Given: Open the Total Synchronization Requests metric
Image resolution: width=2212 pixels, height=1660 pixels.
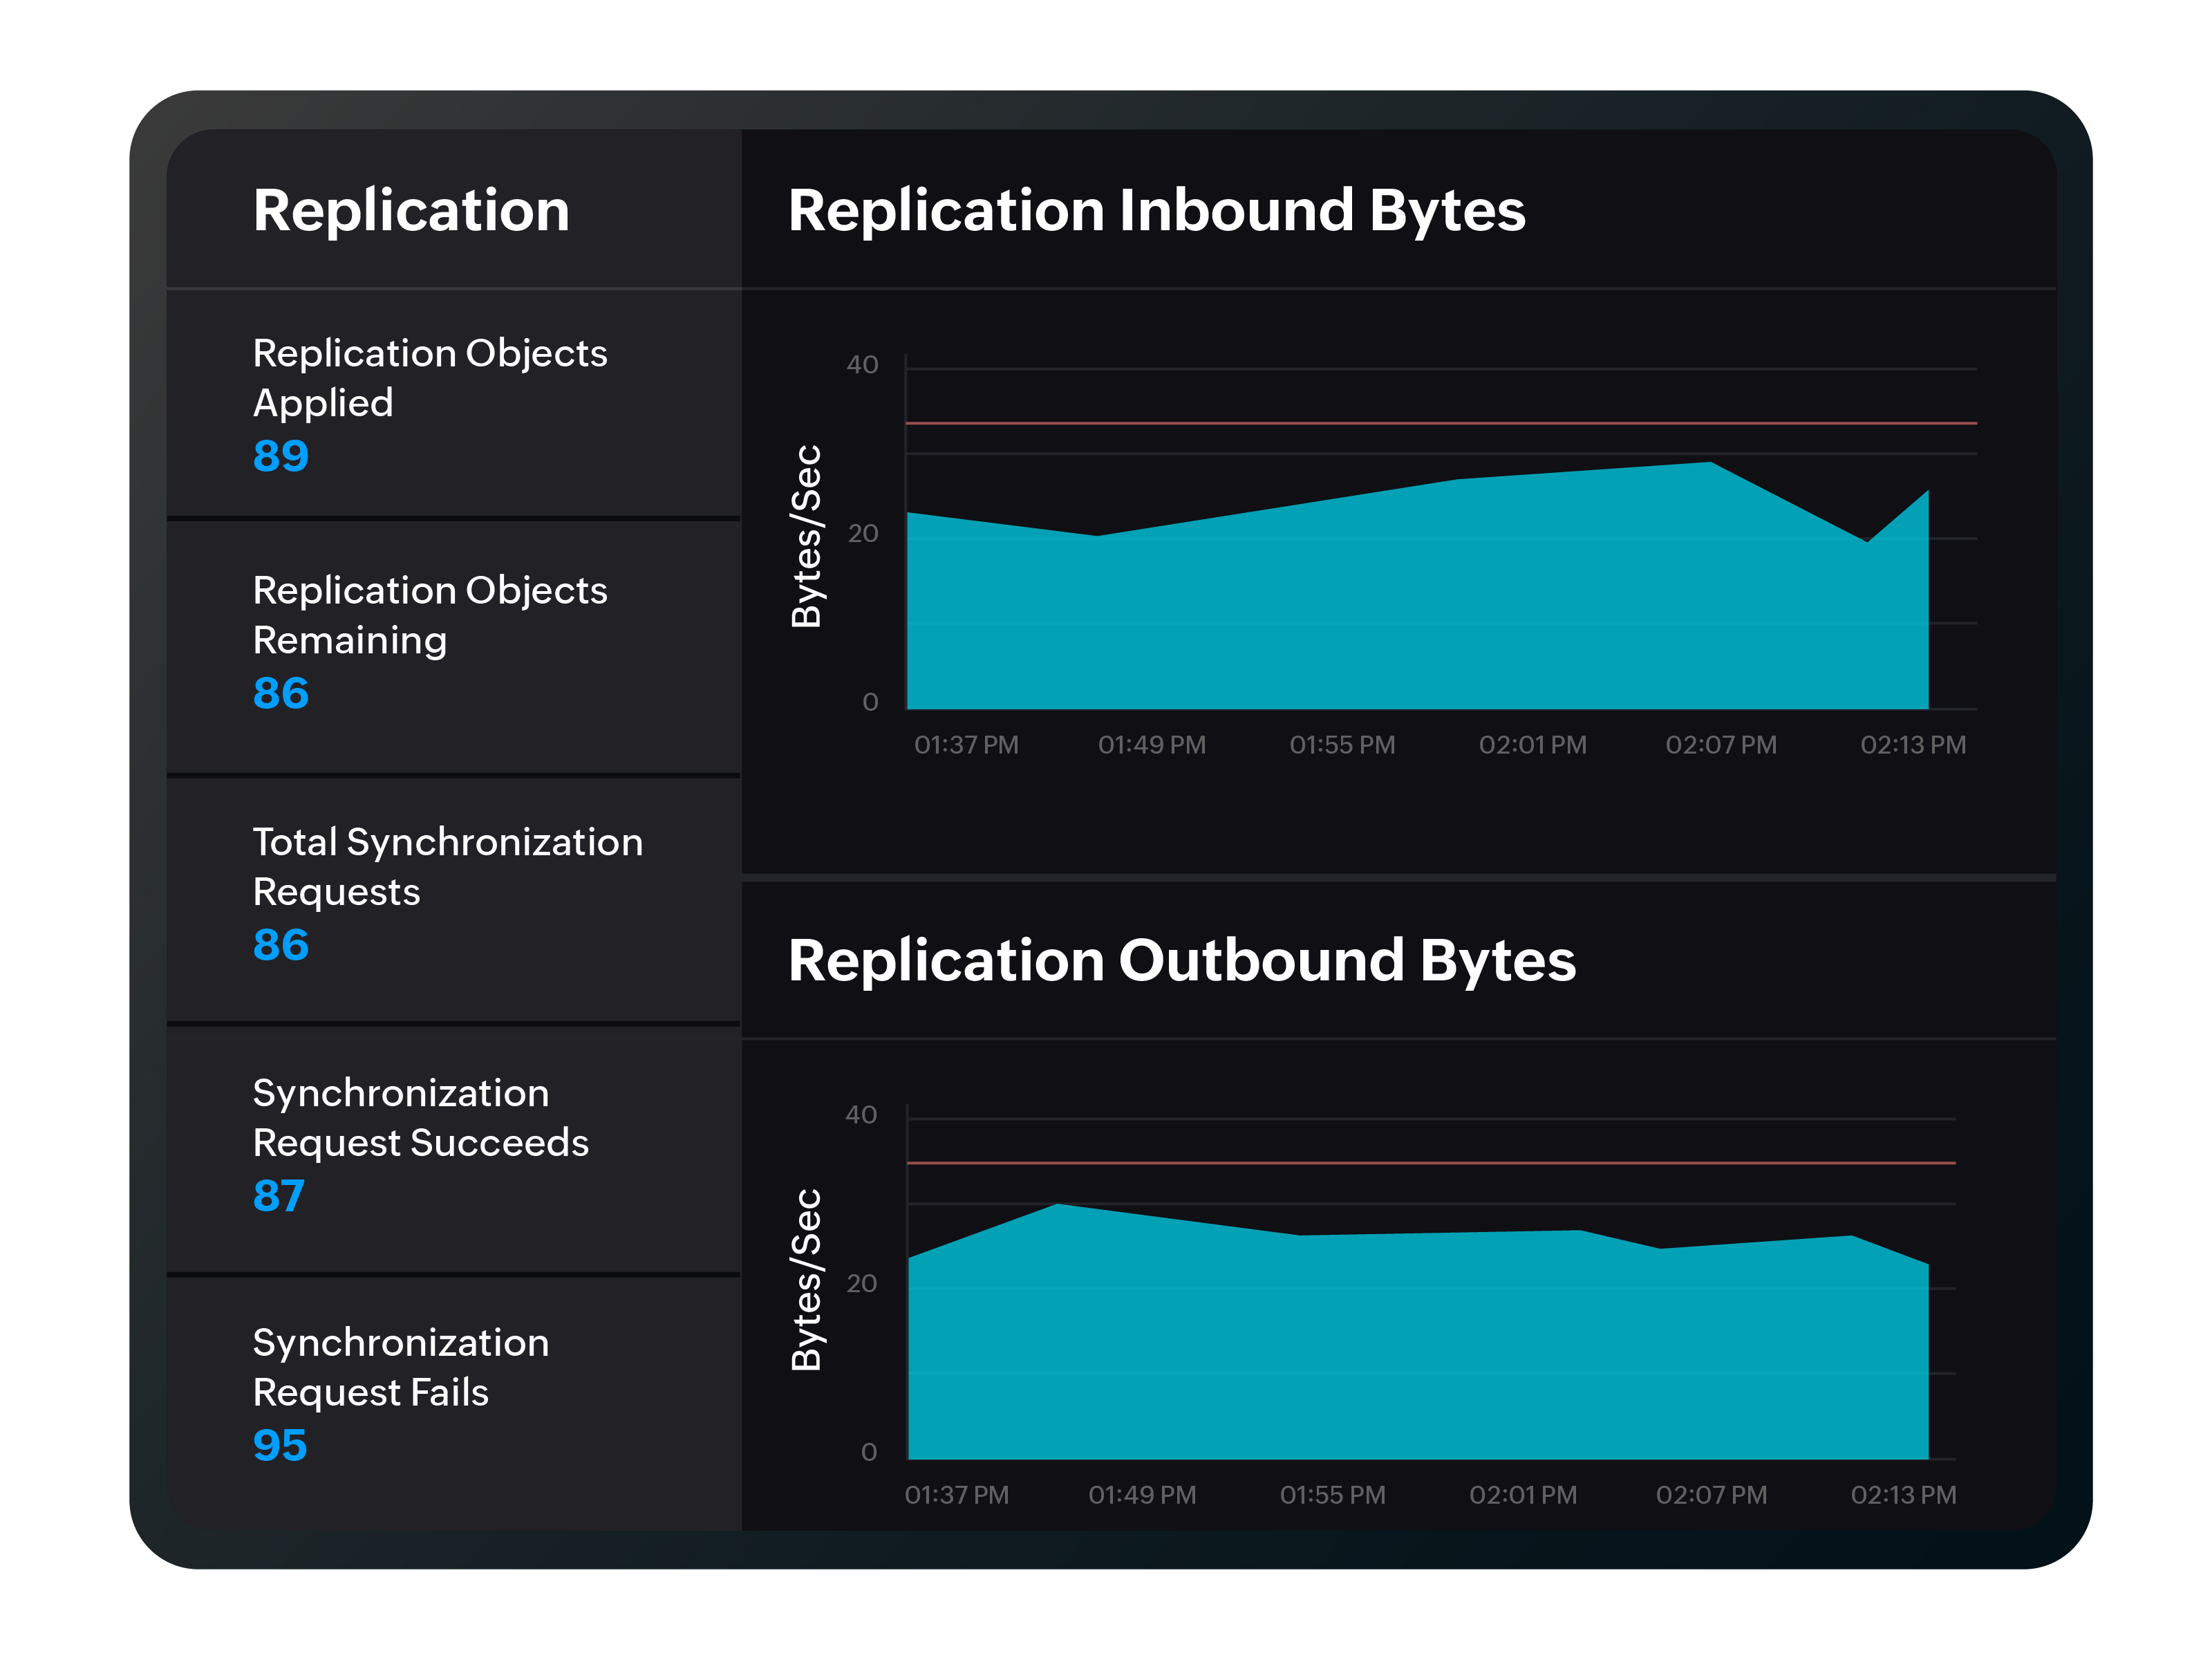Looking at the screenshot, I should click(x=448, y=866).
